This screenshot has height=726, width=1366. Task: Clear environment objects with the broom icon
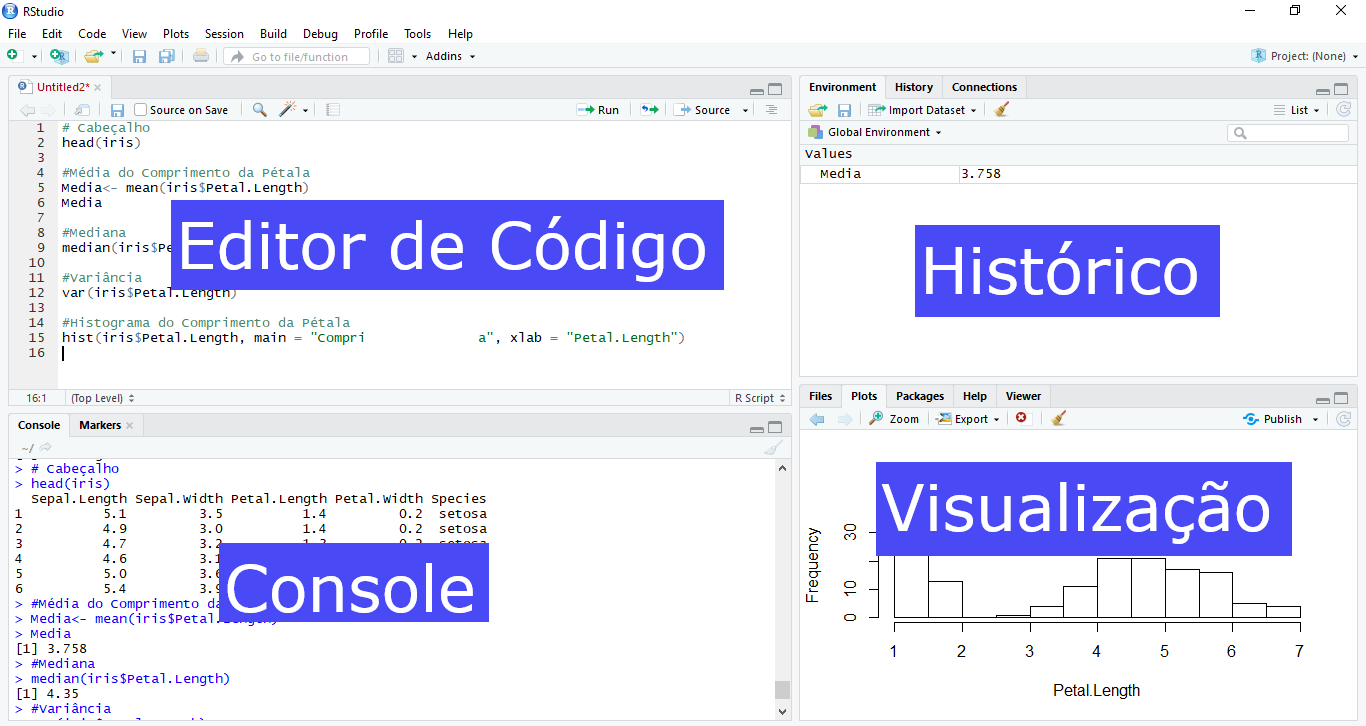[x=1002, y=110]
